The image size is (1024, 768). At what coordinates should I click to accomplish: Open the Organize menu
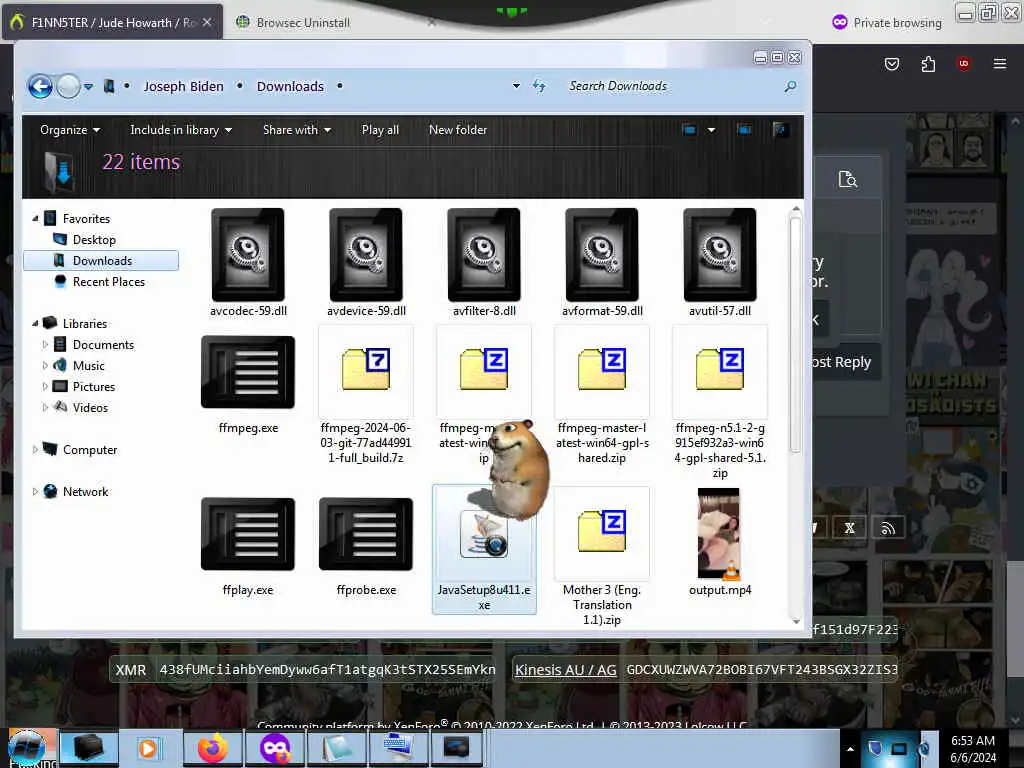click(70, 130)
